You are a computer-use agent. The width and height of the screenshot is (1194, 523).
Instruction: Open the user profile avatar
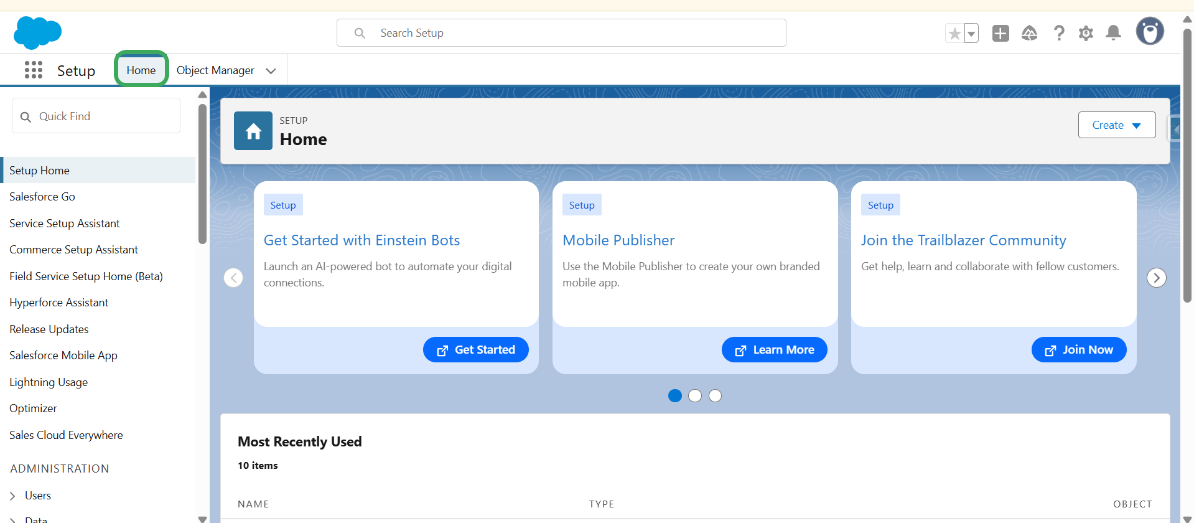1150,32
